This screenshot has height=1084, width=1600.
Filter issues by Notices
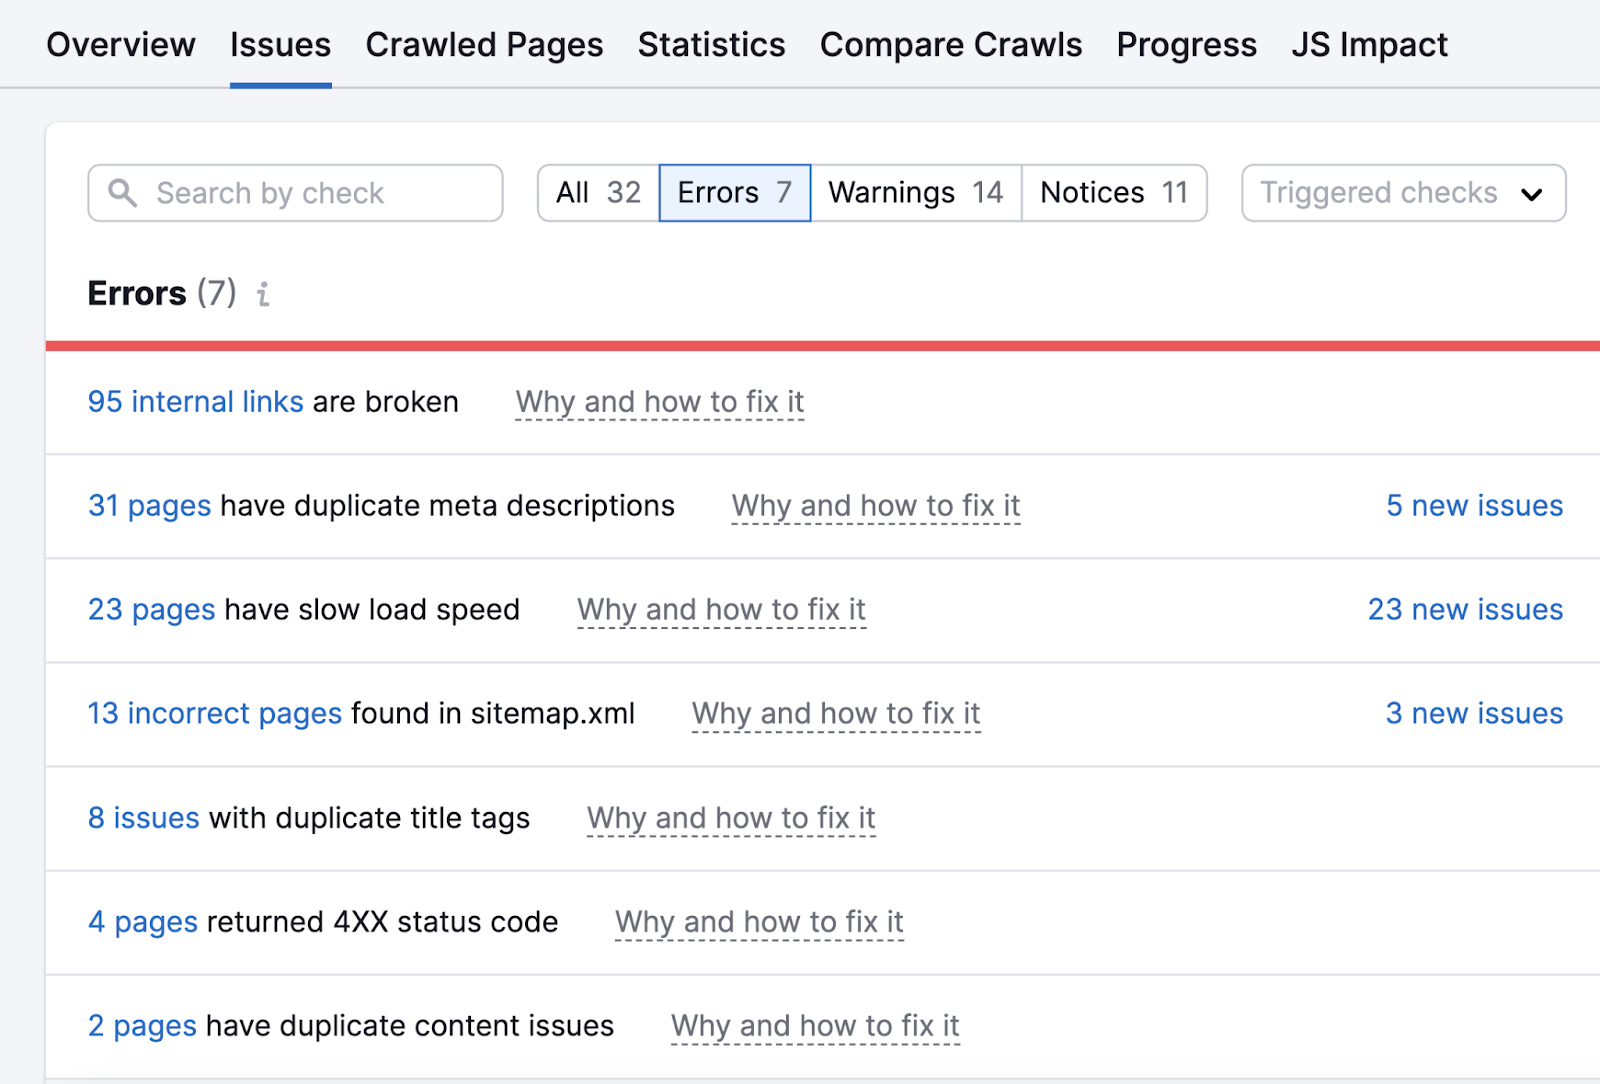click(1113, 193)
